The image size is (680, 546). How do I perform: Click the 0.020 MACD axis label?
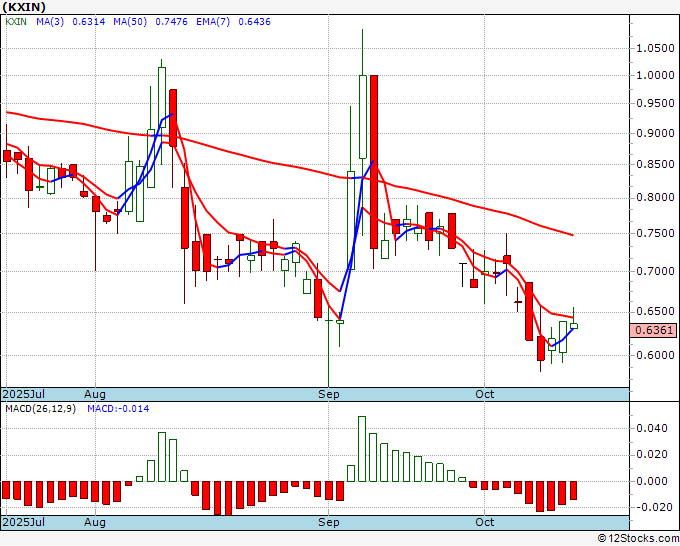pos(652,454)
